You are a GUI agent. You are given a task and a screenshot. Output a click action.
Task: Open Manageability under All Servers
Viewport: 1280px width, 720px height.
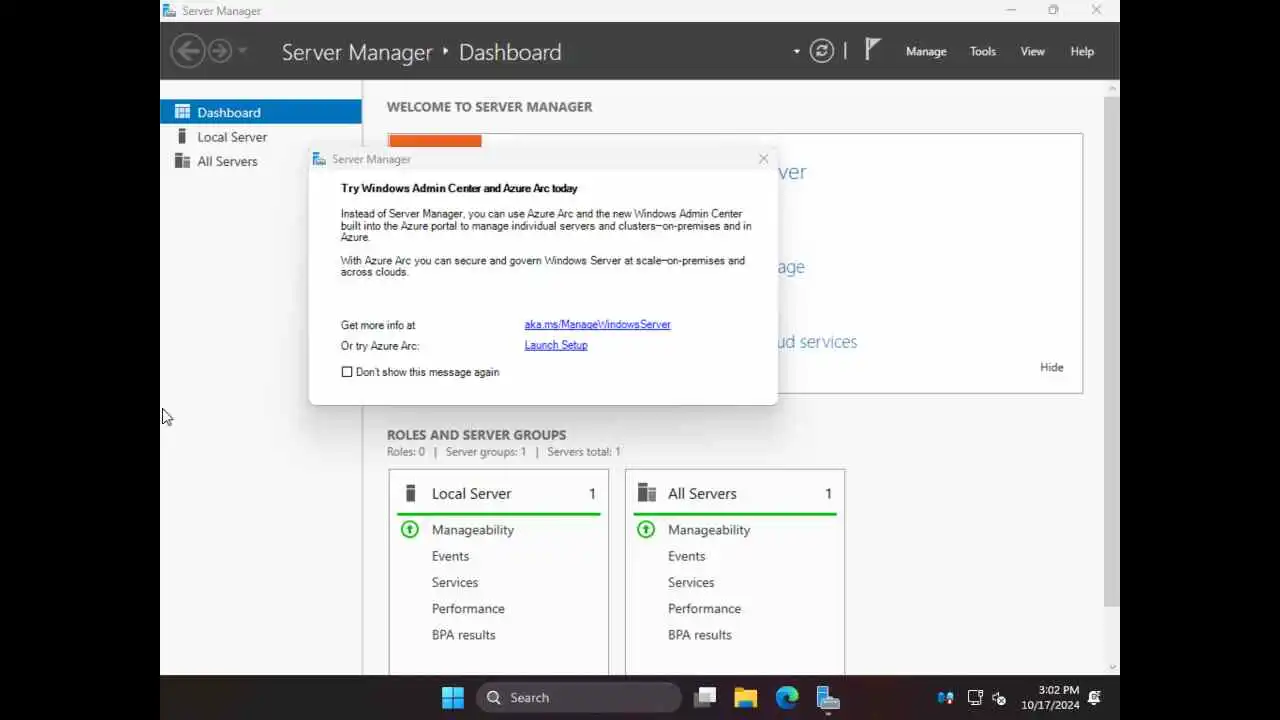click(709, 530)
